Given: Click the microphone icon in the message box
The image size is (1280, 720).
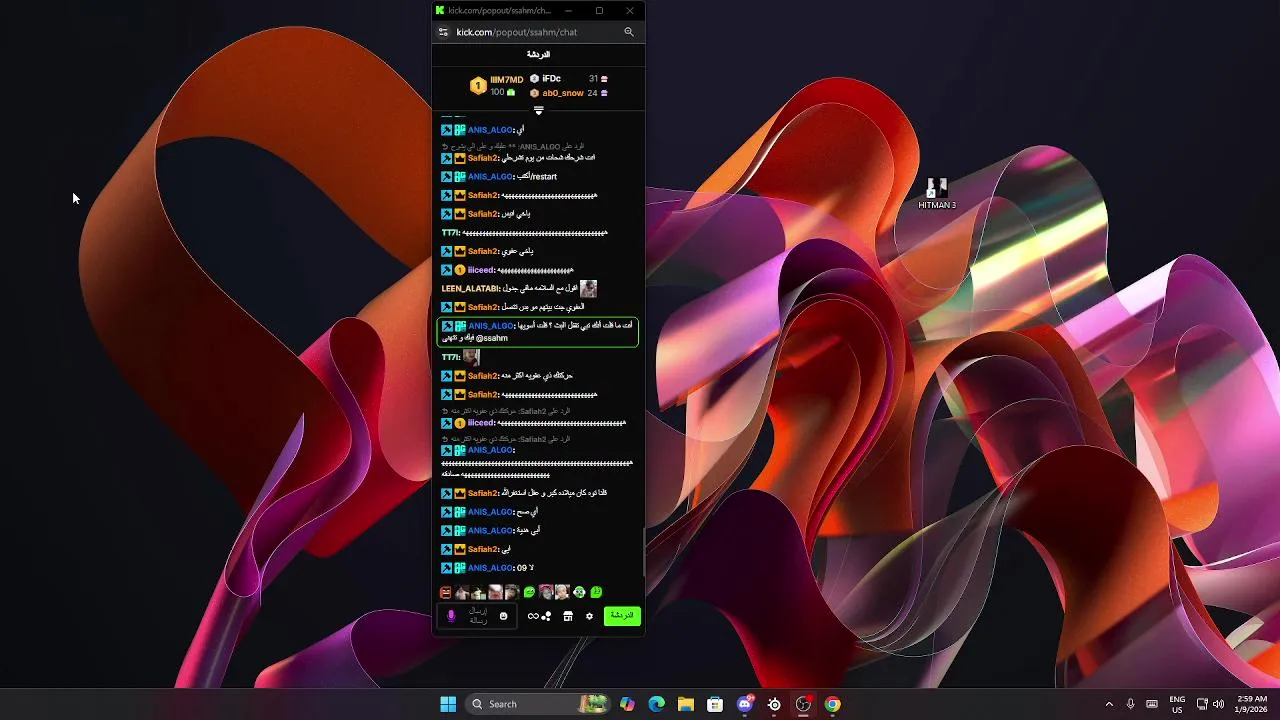Looking at the screenshot, I should click(x=451, y=616).
